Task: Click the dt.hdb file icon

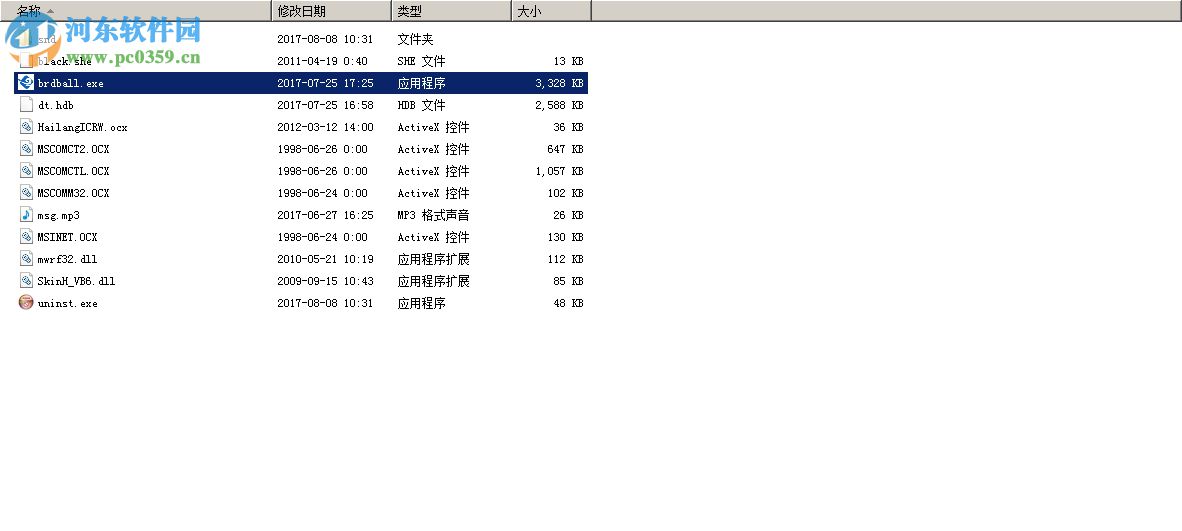Action: [x=26, y=105]
